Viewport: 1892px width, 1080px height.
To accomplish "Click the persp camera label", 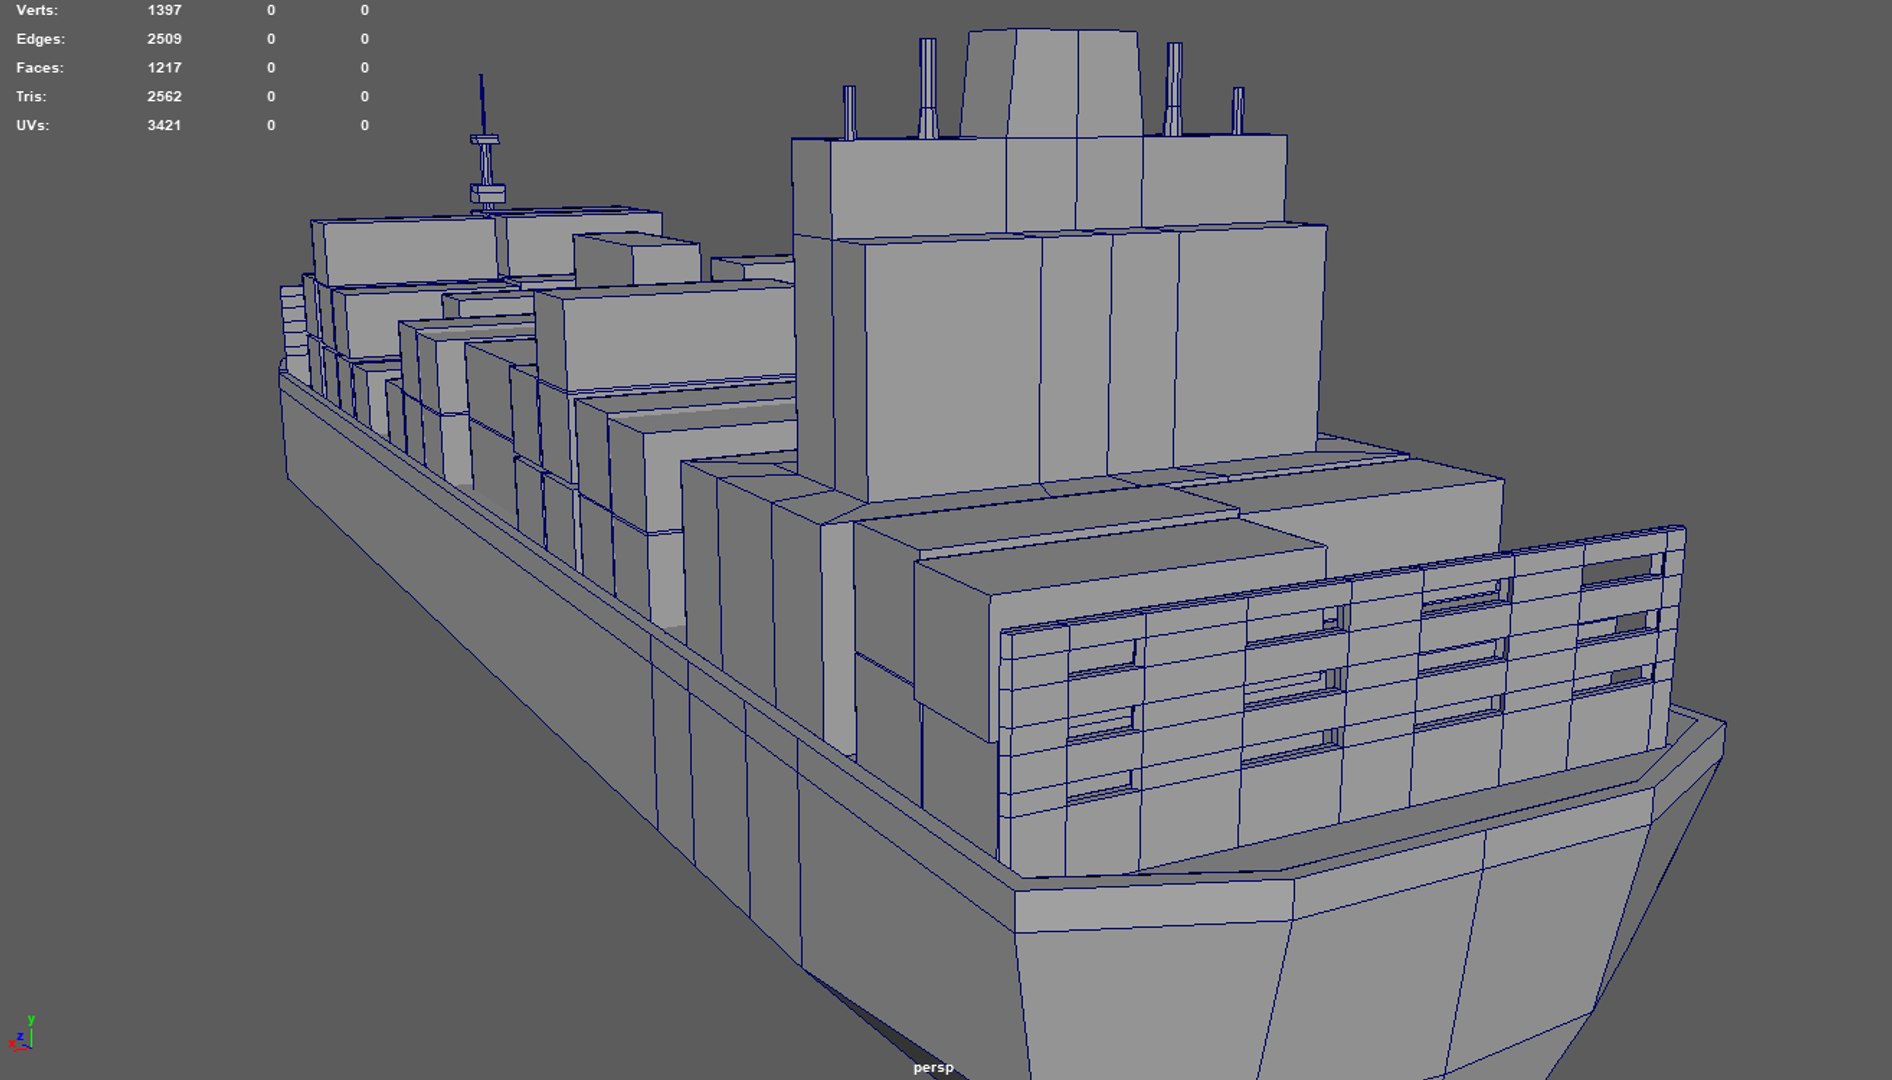I will click(933, 1067).
